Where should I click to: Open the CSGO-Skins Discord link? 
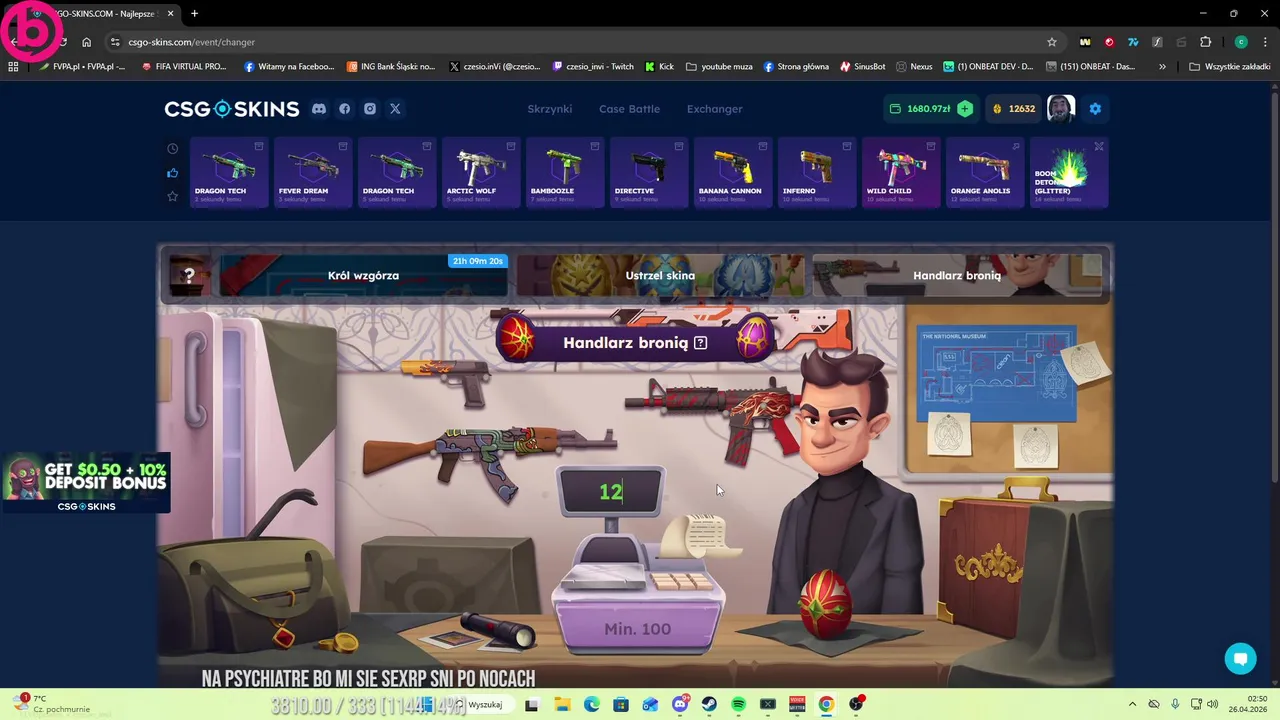(318, 109)
